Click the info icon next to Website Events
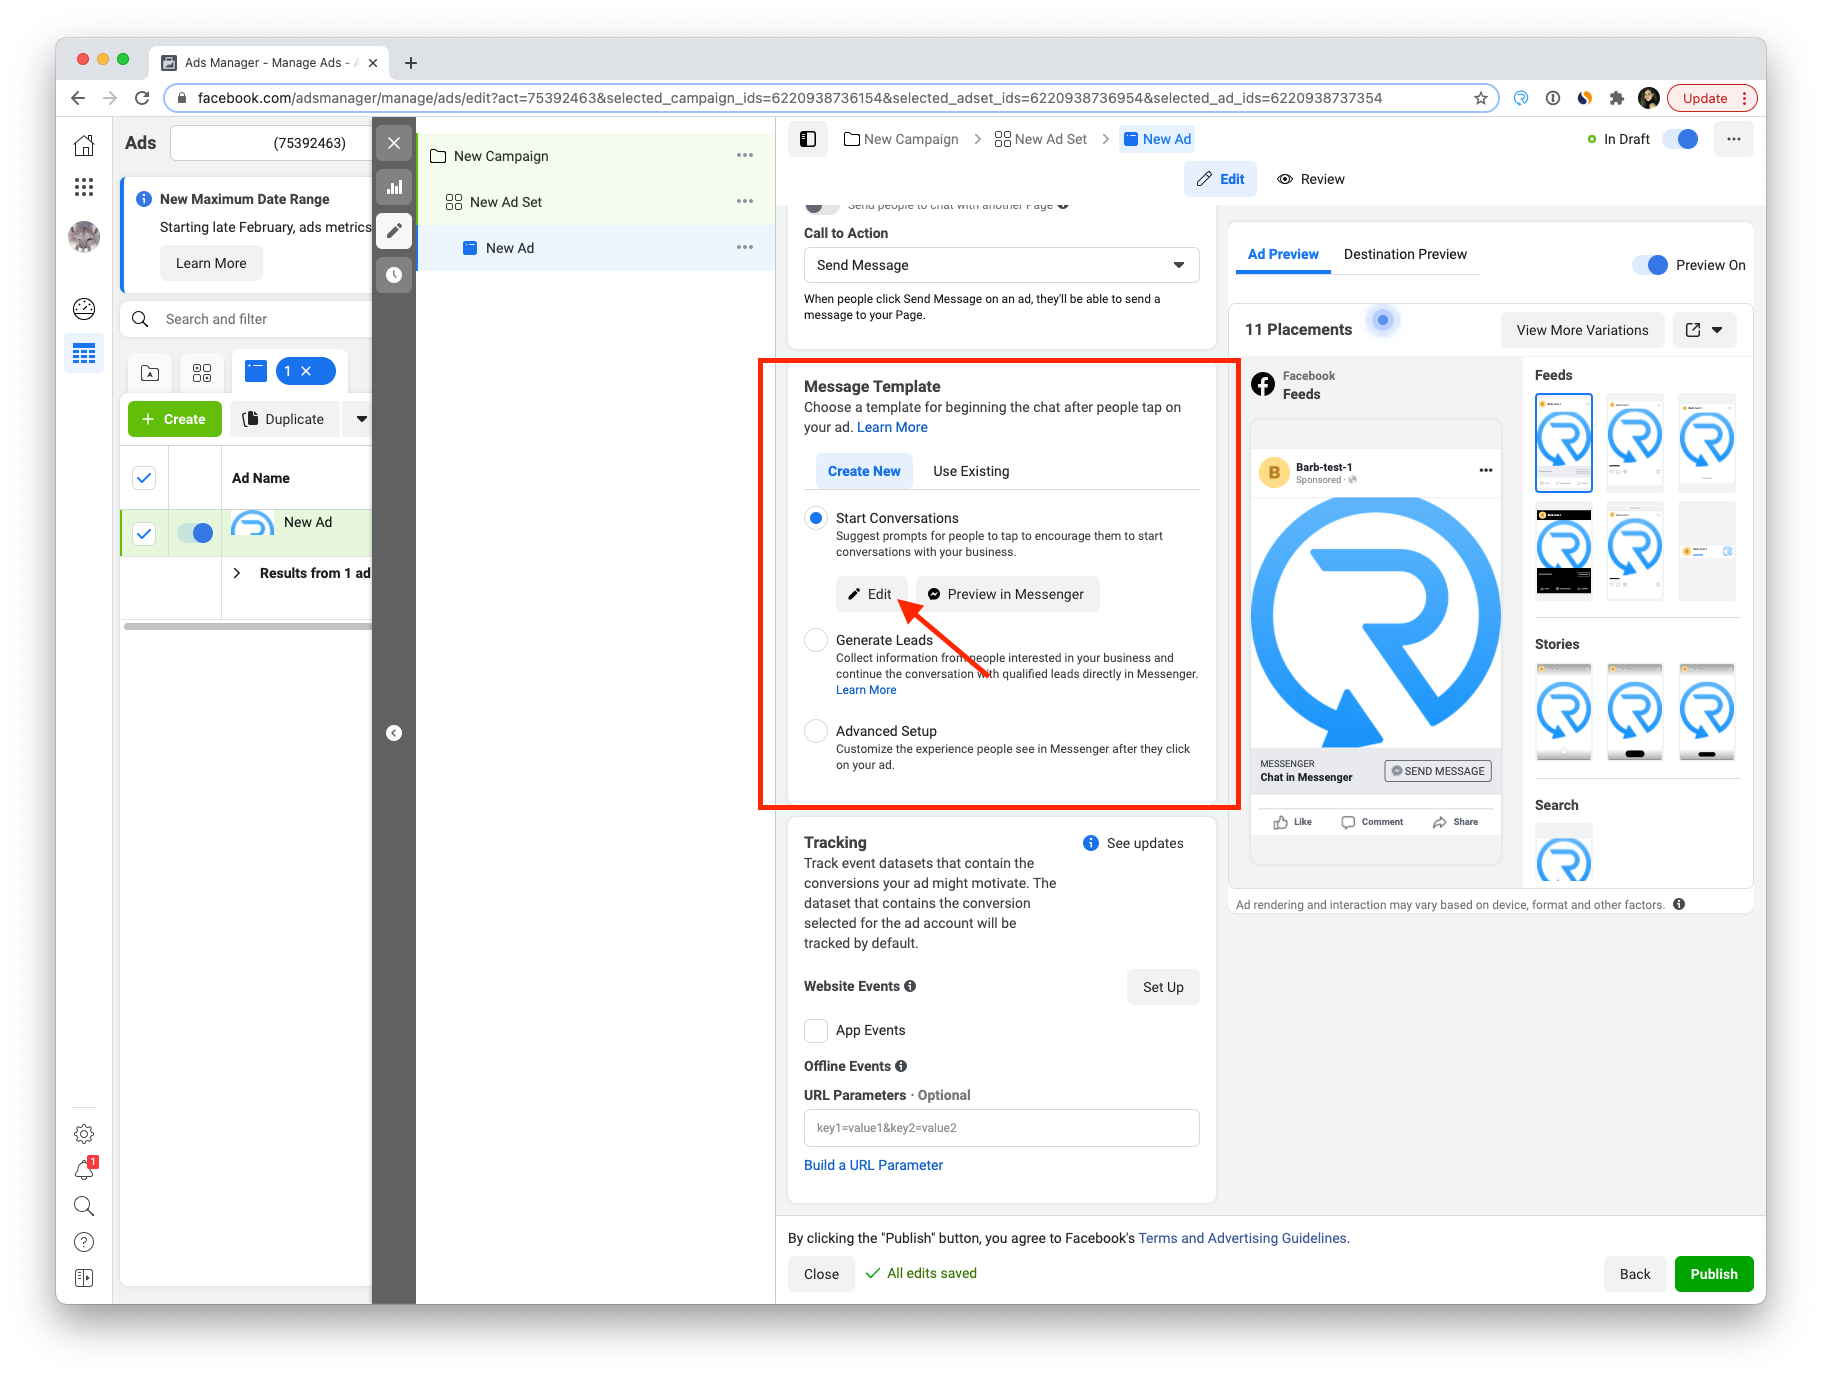The image size is (1822, 1378). (x=910, y=986)
